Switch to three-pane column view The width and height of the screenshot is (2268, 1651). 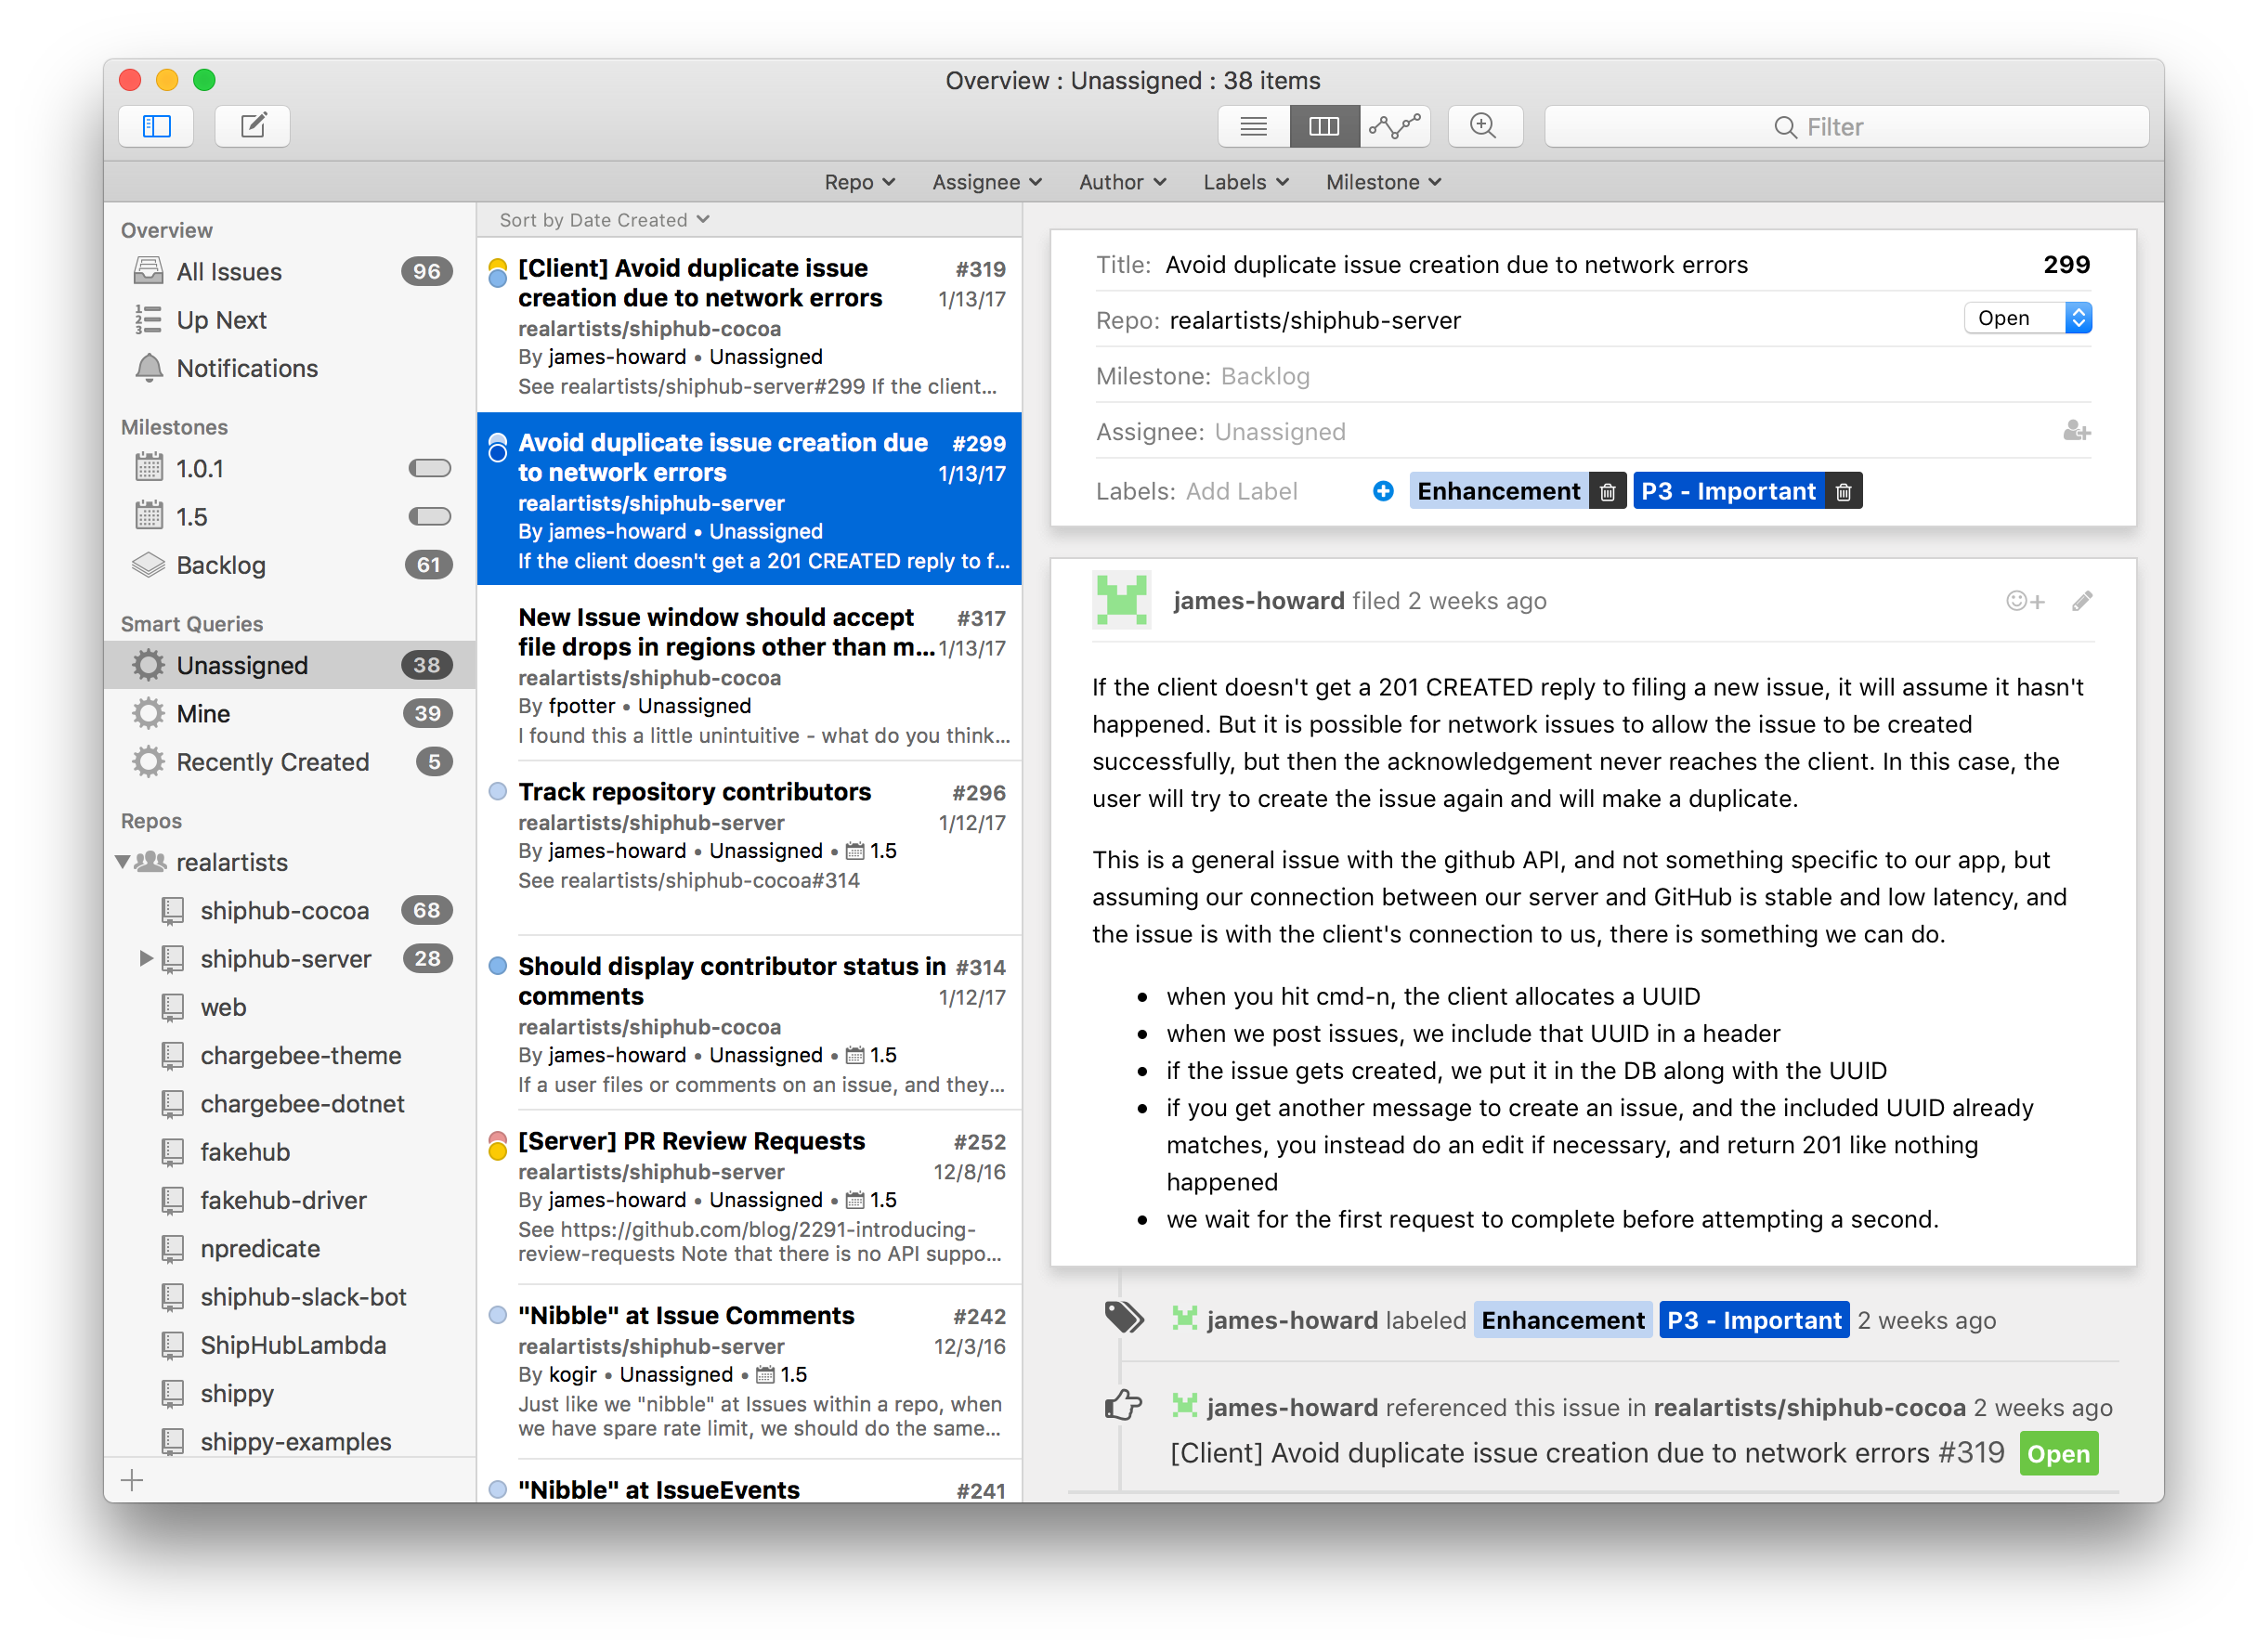(1324, 126)
